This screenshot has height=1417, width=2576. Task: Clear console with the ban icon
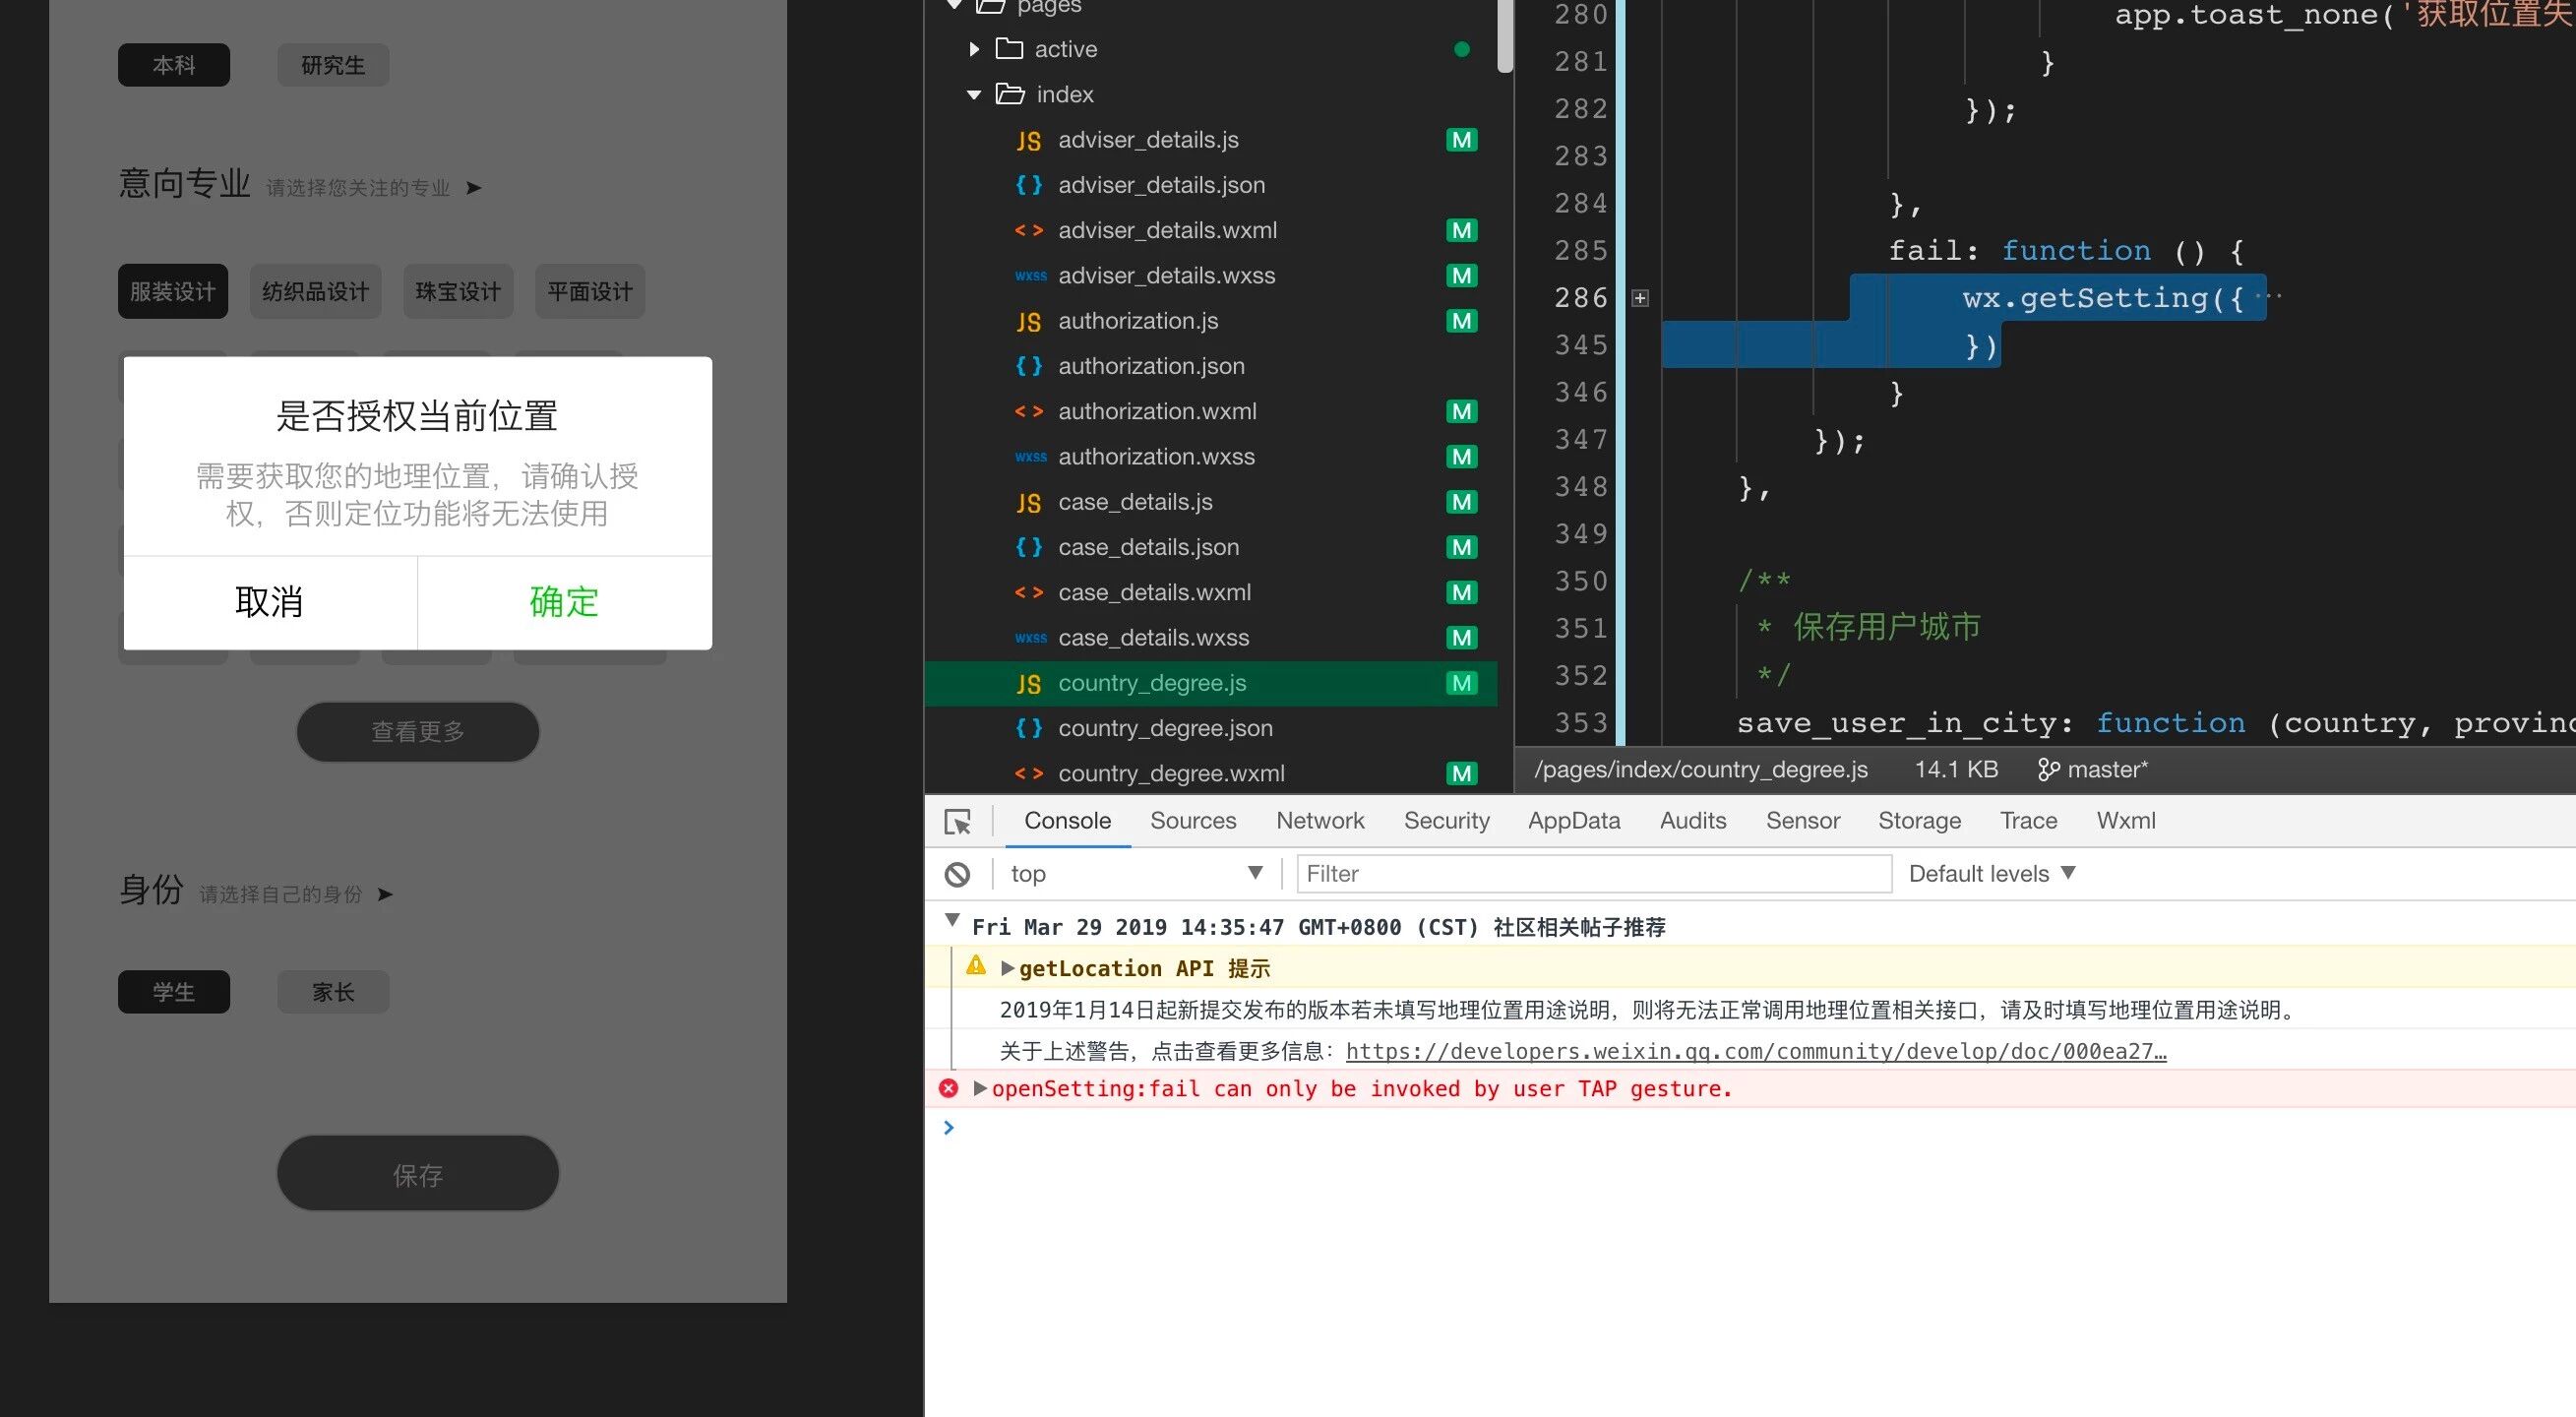[957, 875]
